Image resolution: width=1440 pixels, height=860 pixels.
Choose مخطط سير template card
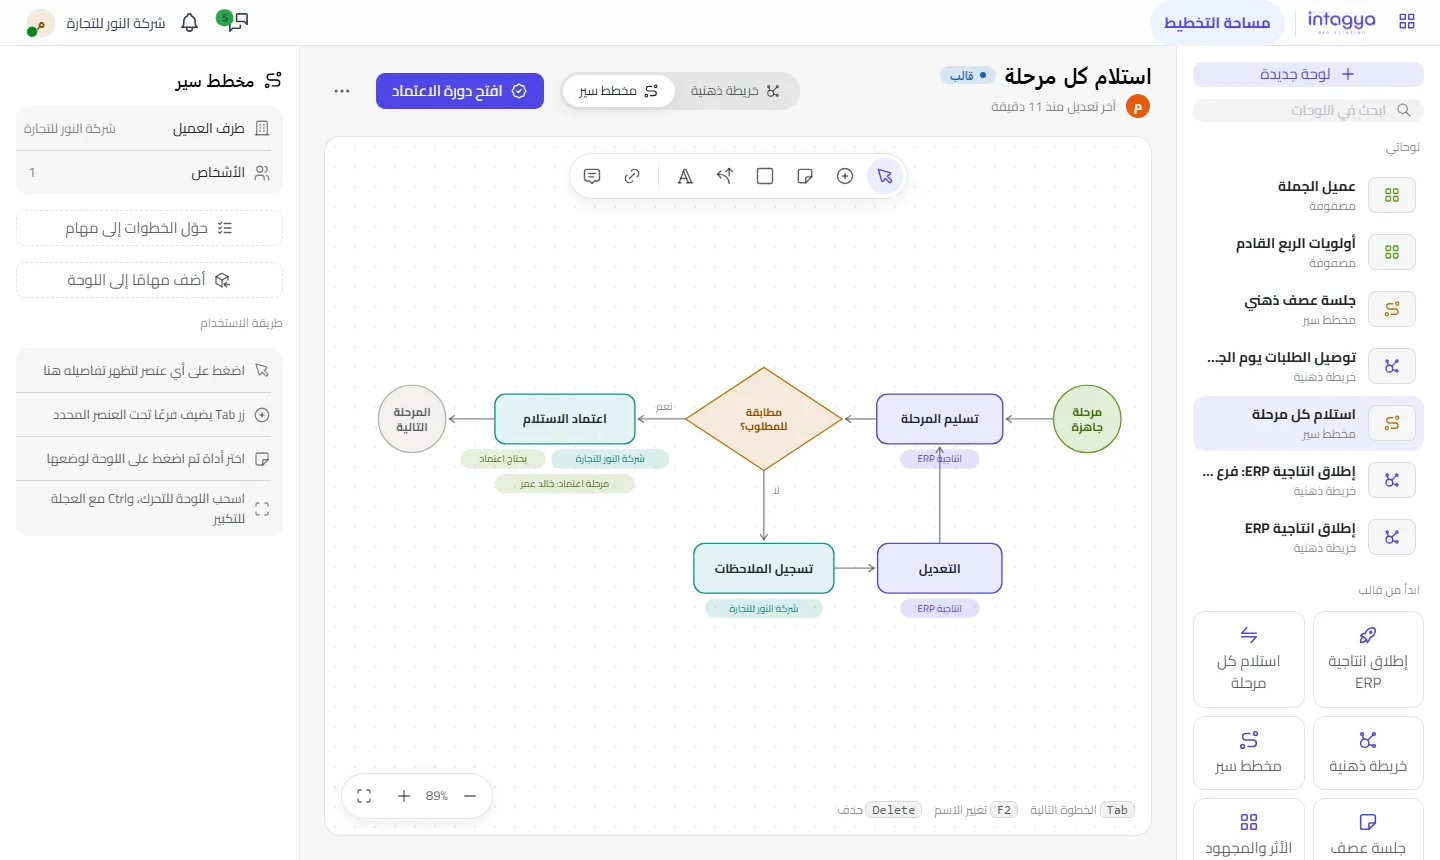tap(1249, 753)
